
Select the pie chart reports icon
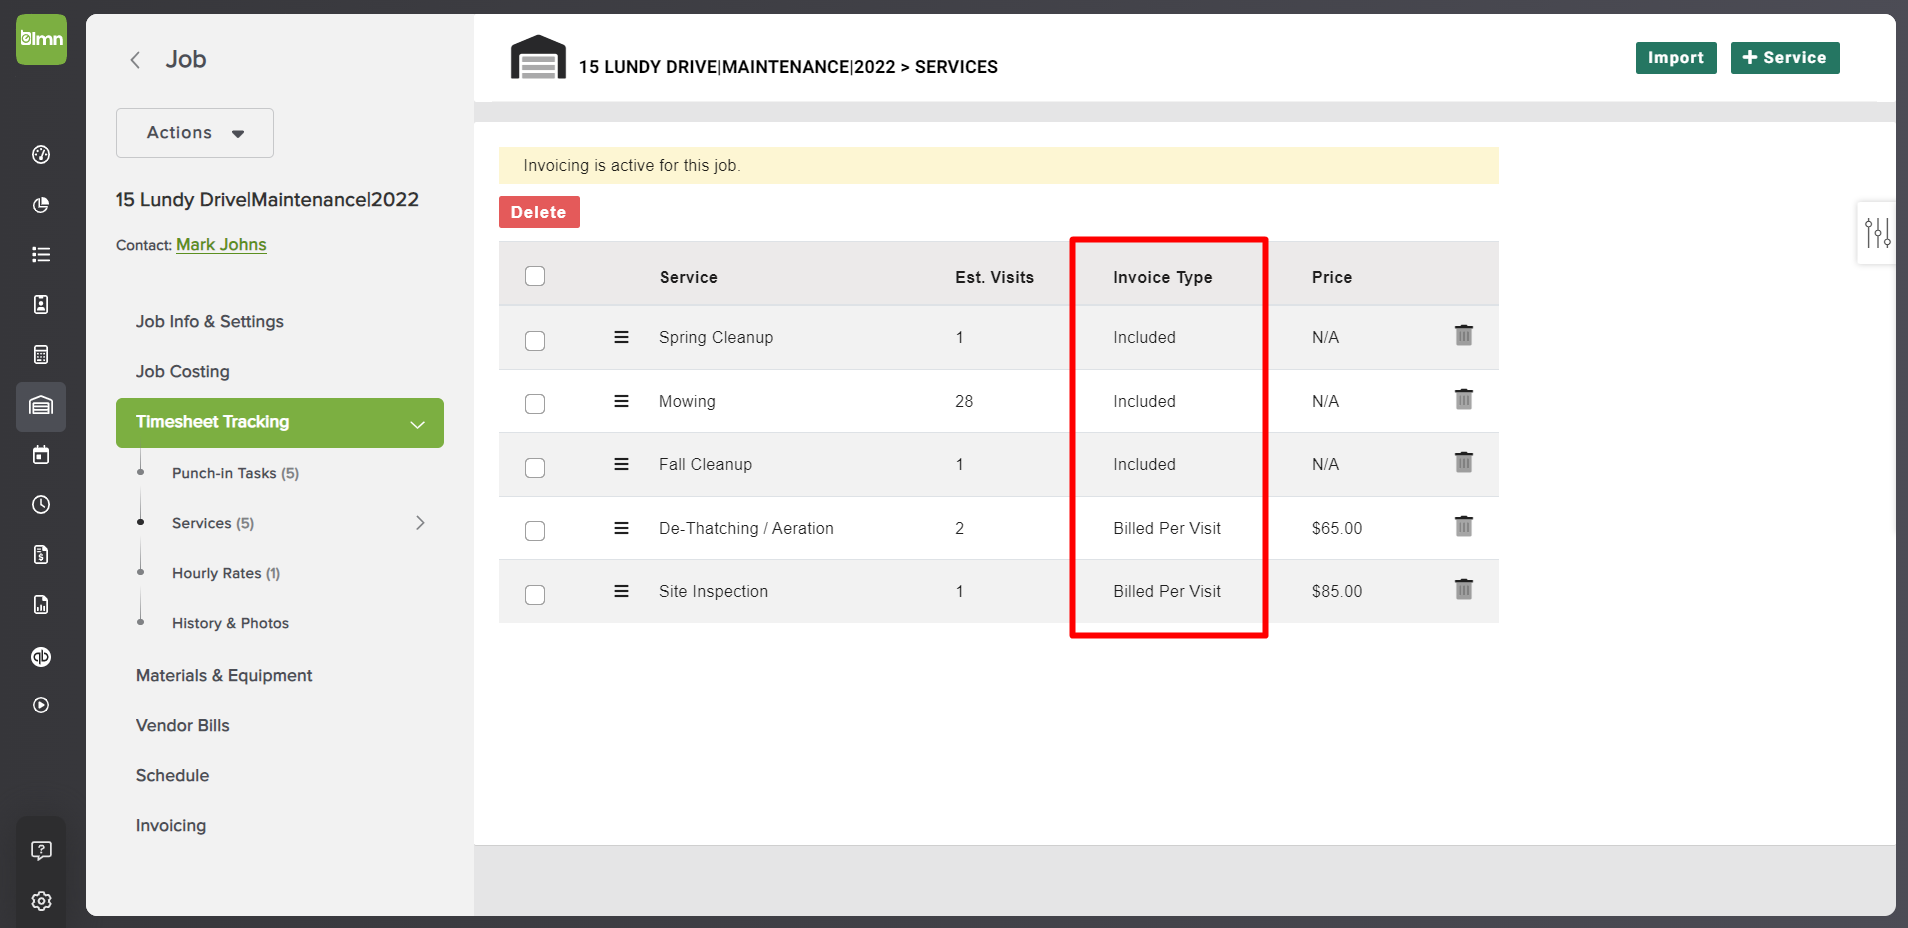(40, 205)
